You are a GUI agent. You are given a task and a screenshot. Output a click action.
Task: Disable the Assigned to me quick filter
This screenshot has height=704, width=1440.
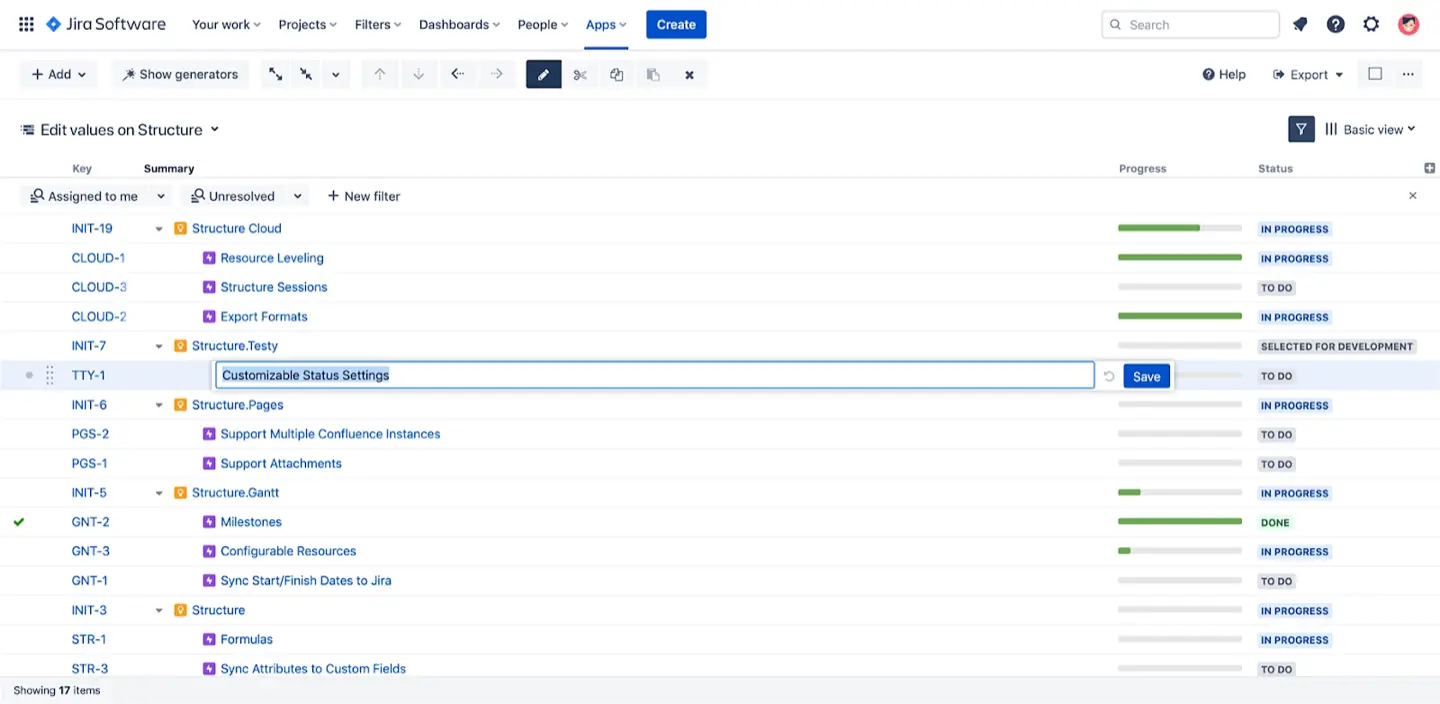pos(93,196)
